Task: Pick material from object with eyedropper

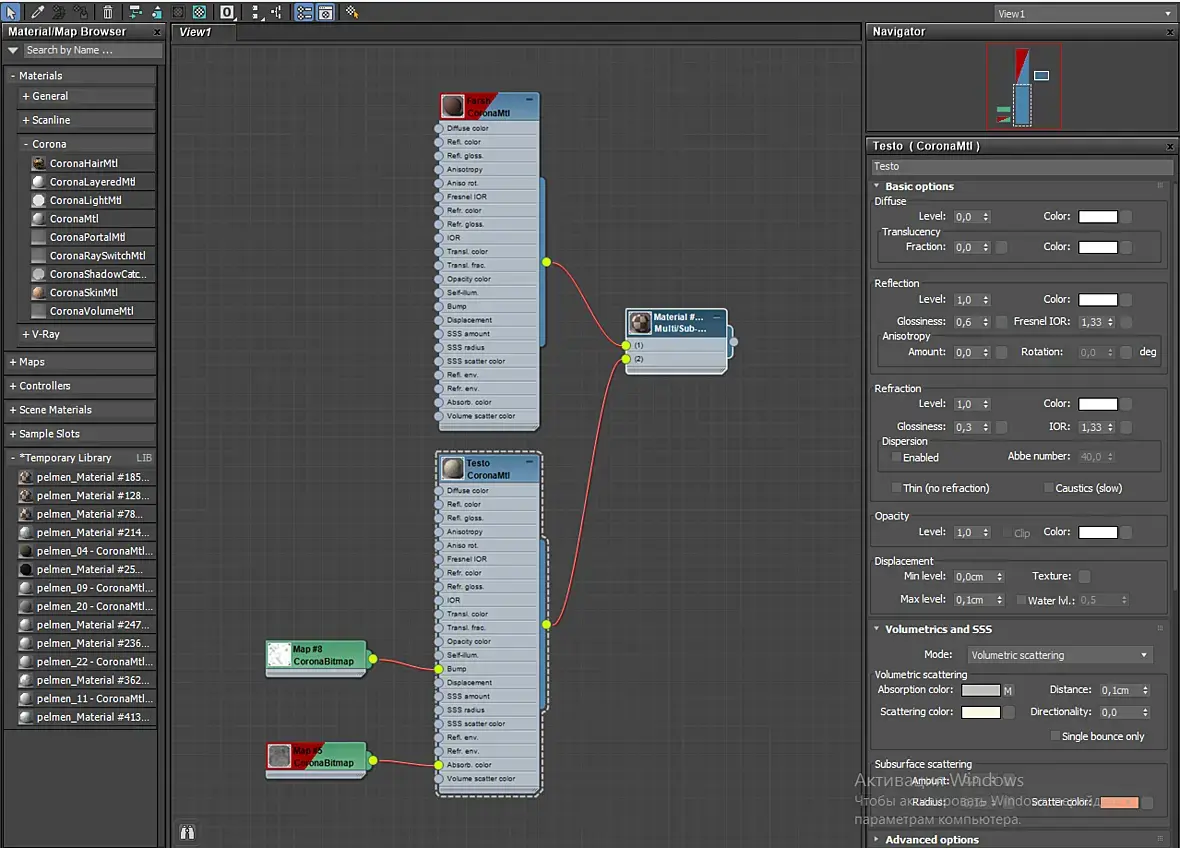Action: [37, 12]
